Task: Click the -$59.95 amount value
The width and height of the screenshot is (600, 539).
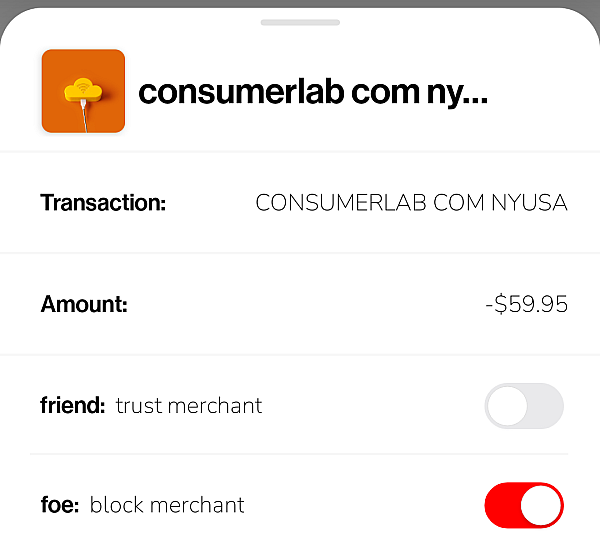Action: pos(527,305)
